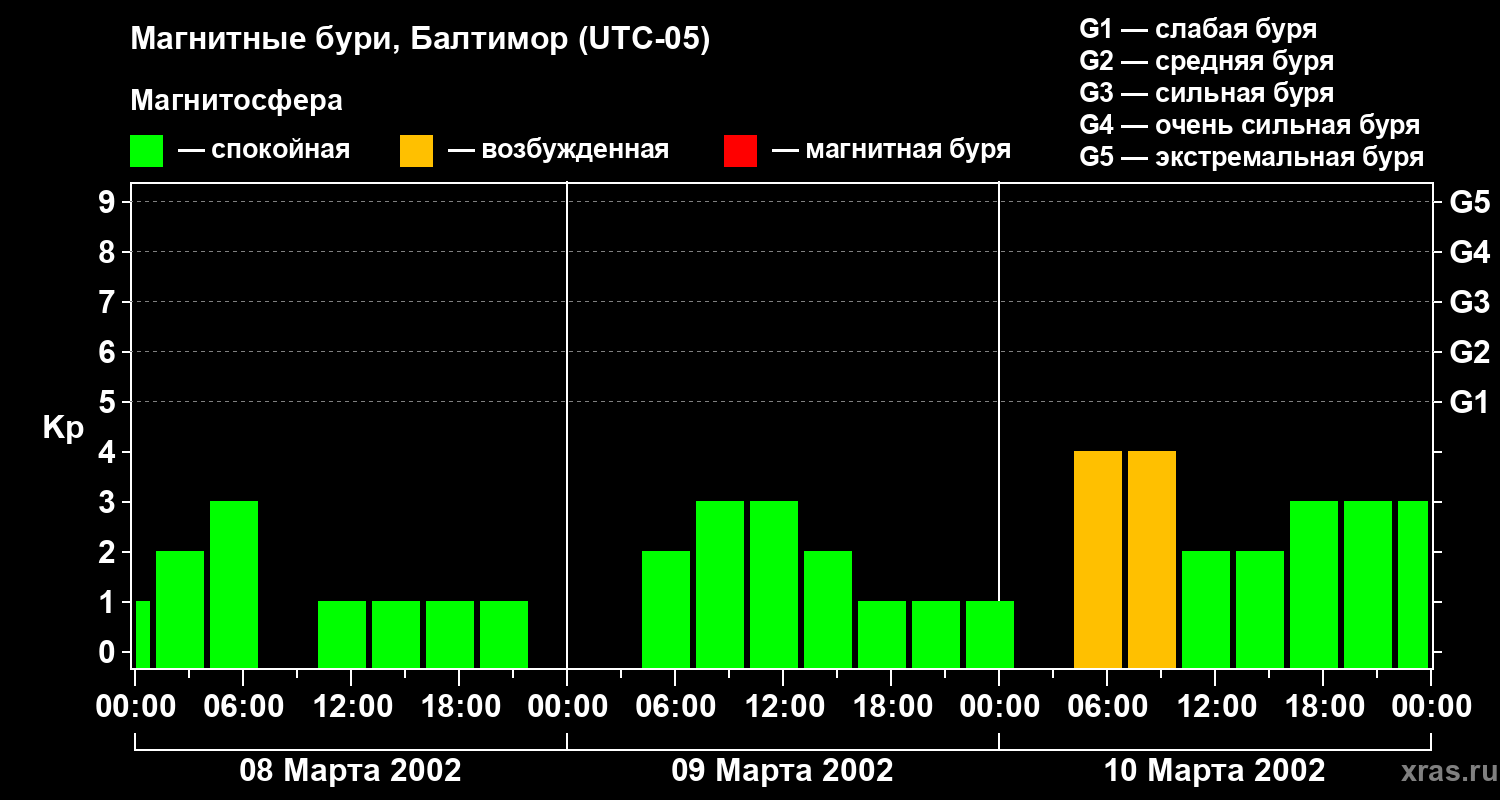Click the G1 mark on the right axis
Screen dimensions: 1500x800
(x=1470, y=402)
